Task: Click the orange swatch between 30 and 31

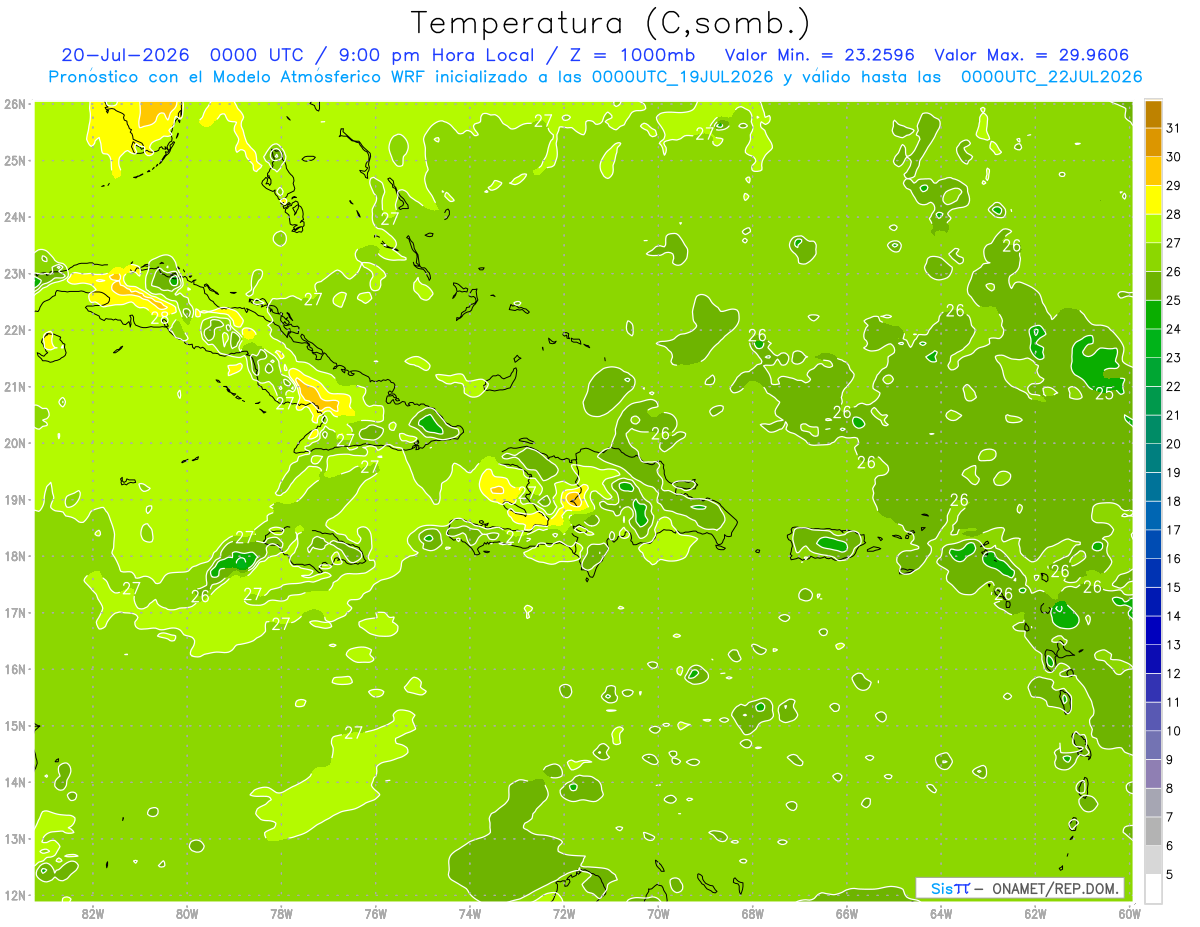Action: coord(1153,142)
